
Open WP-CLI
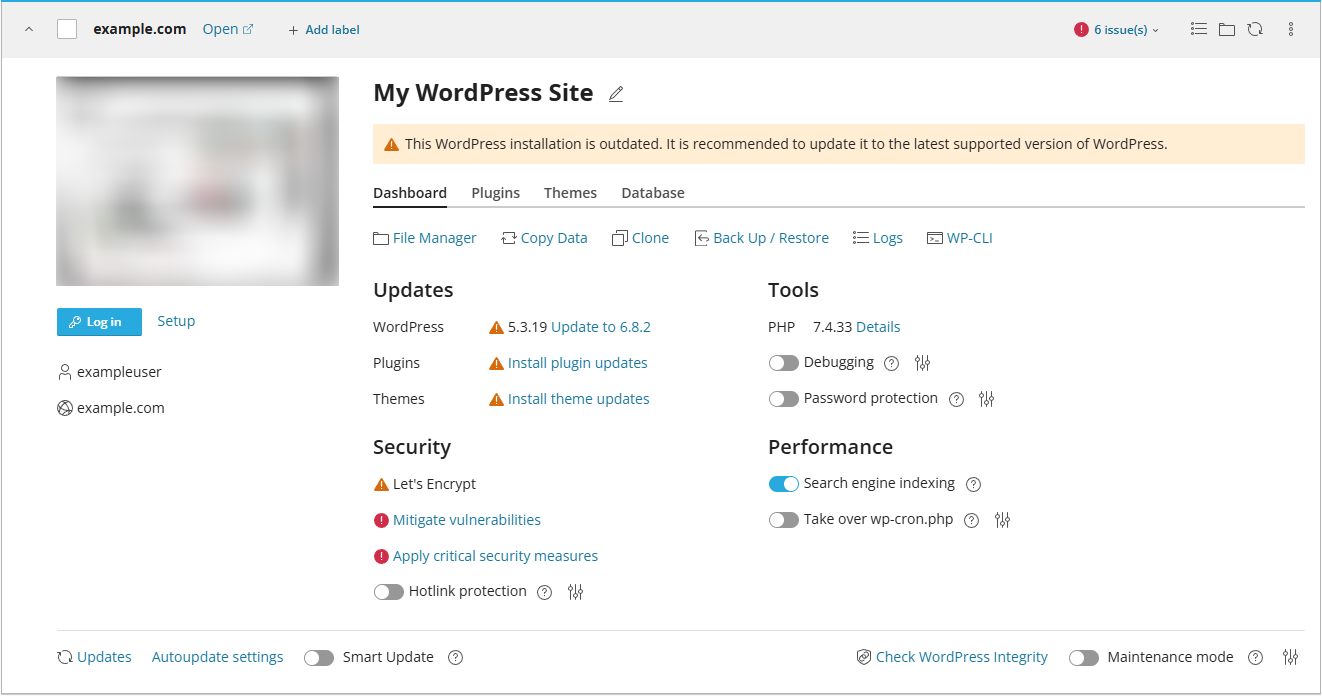[959, 238]
